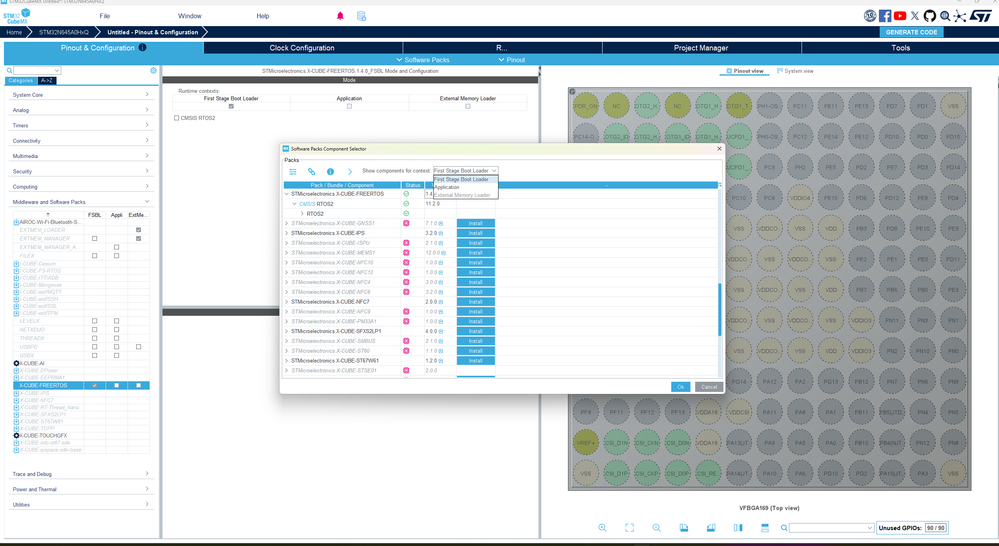The image size is (999, 546).
Task: Click the fit-to-screen icon under the pinout view
Action: 629,528
